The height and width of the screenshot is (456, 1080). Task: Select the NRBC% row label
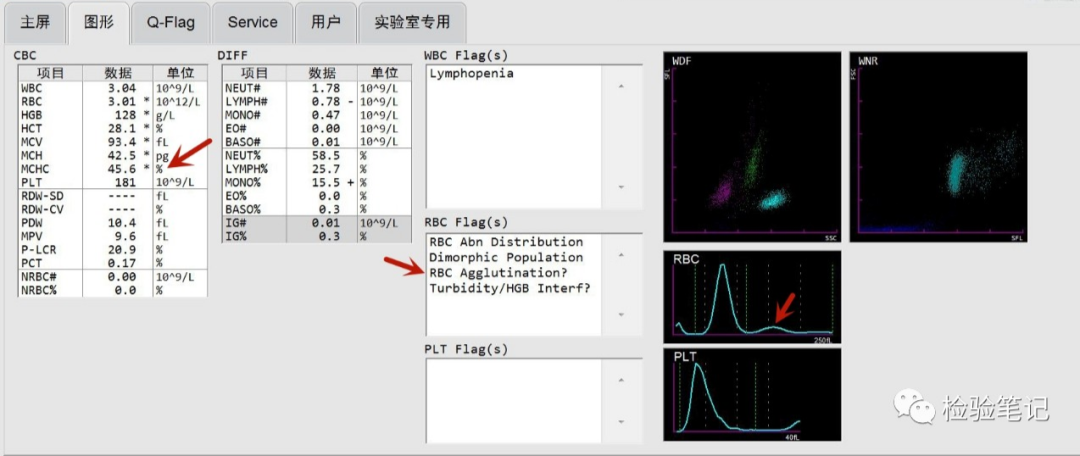pos(37,290)
